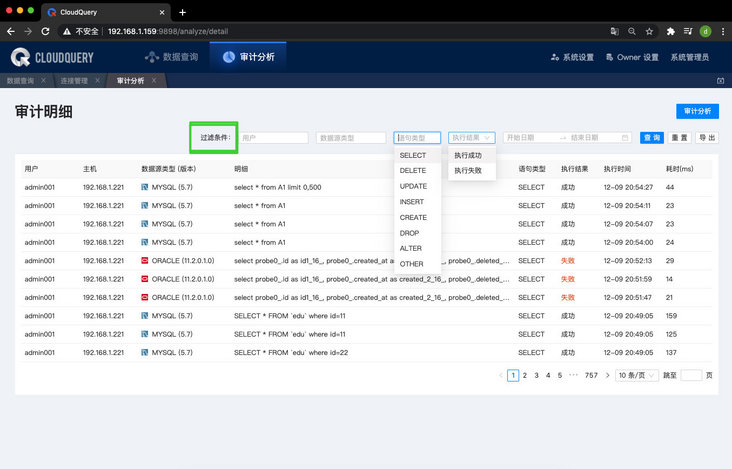The width and height of the screenshot is (732, 469).
Task: Click the 跳至 page number input
Action: coord(691,375)
